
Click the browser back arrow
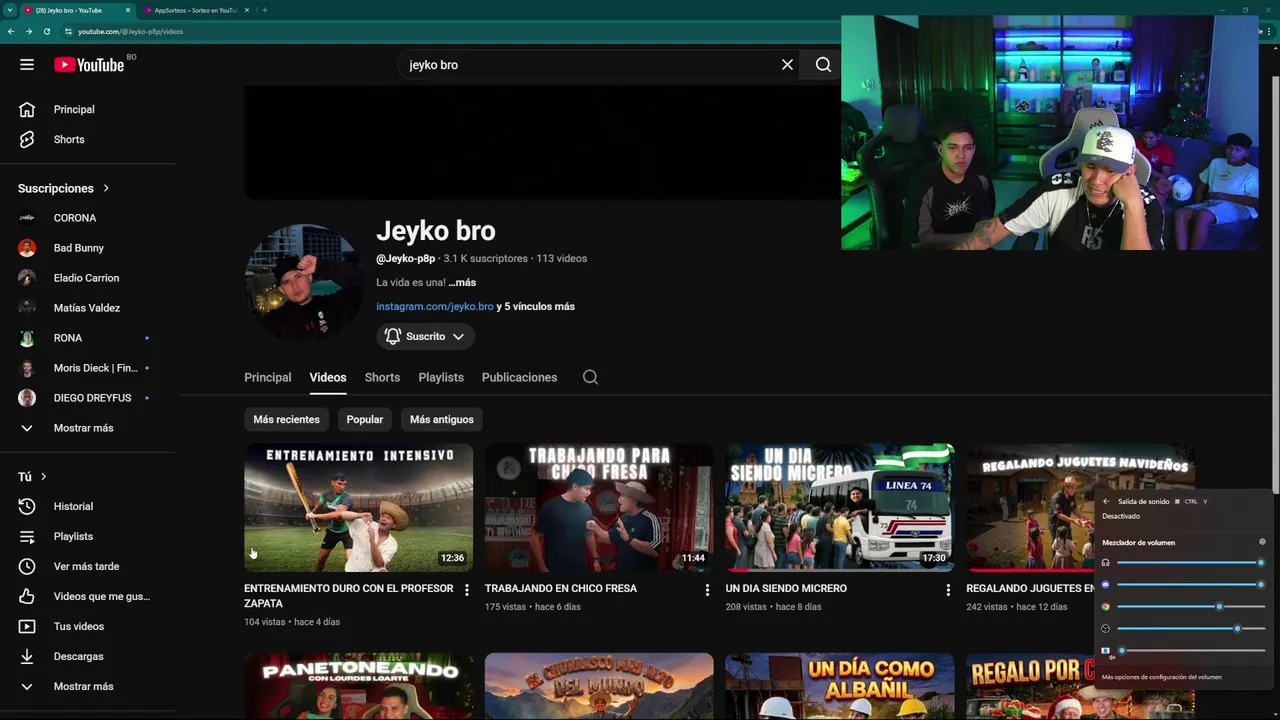pos(11,31)
